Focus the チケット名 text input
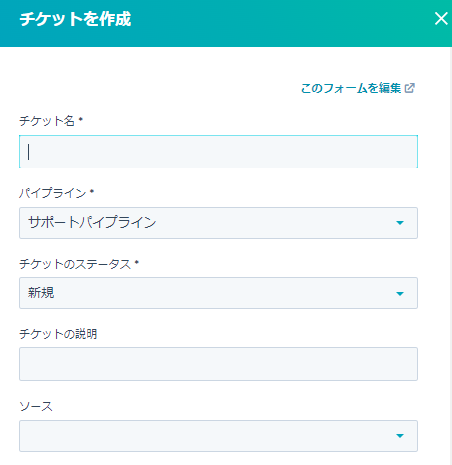Screen dimensions: 452x465 tap(218, 152)
